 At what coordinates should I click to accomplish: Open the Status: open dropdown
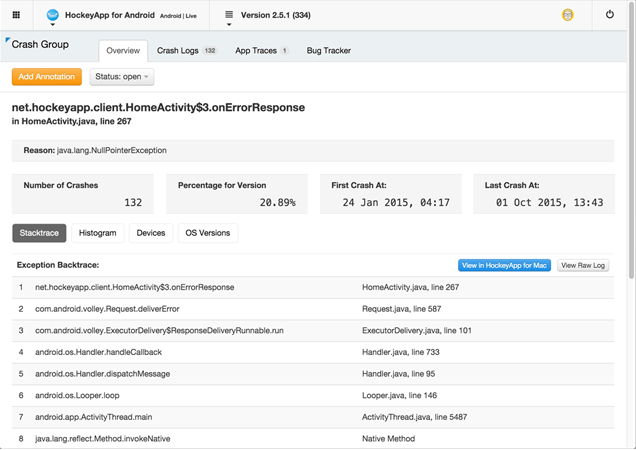122,77
